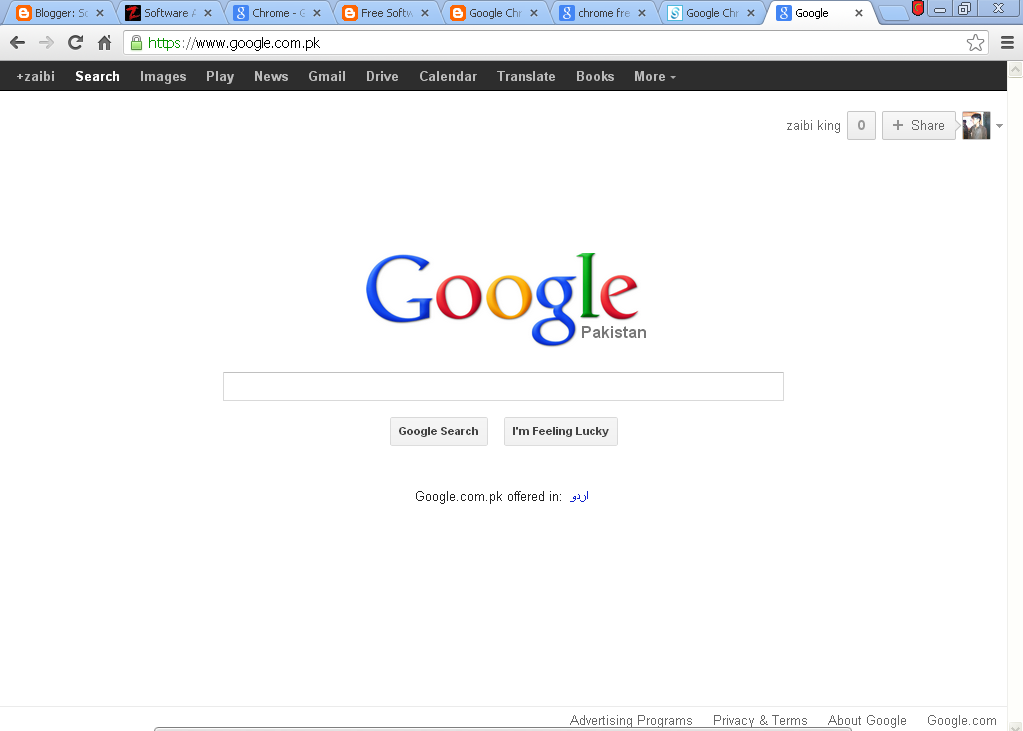Close the Free Softw tab
Viewport: 1023px width, 731px height.
425,13
